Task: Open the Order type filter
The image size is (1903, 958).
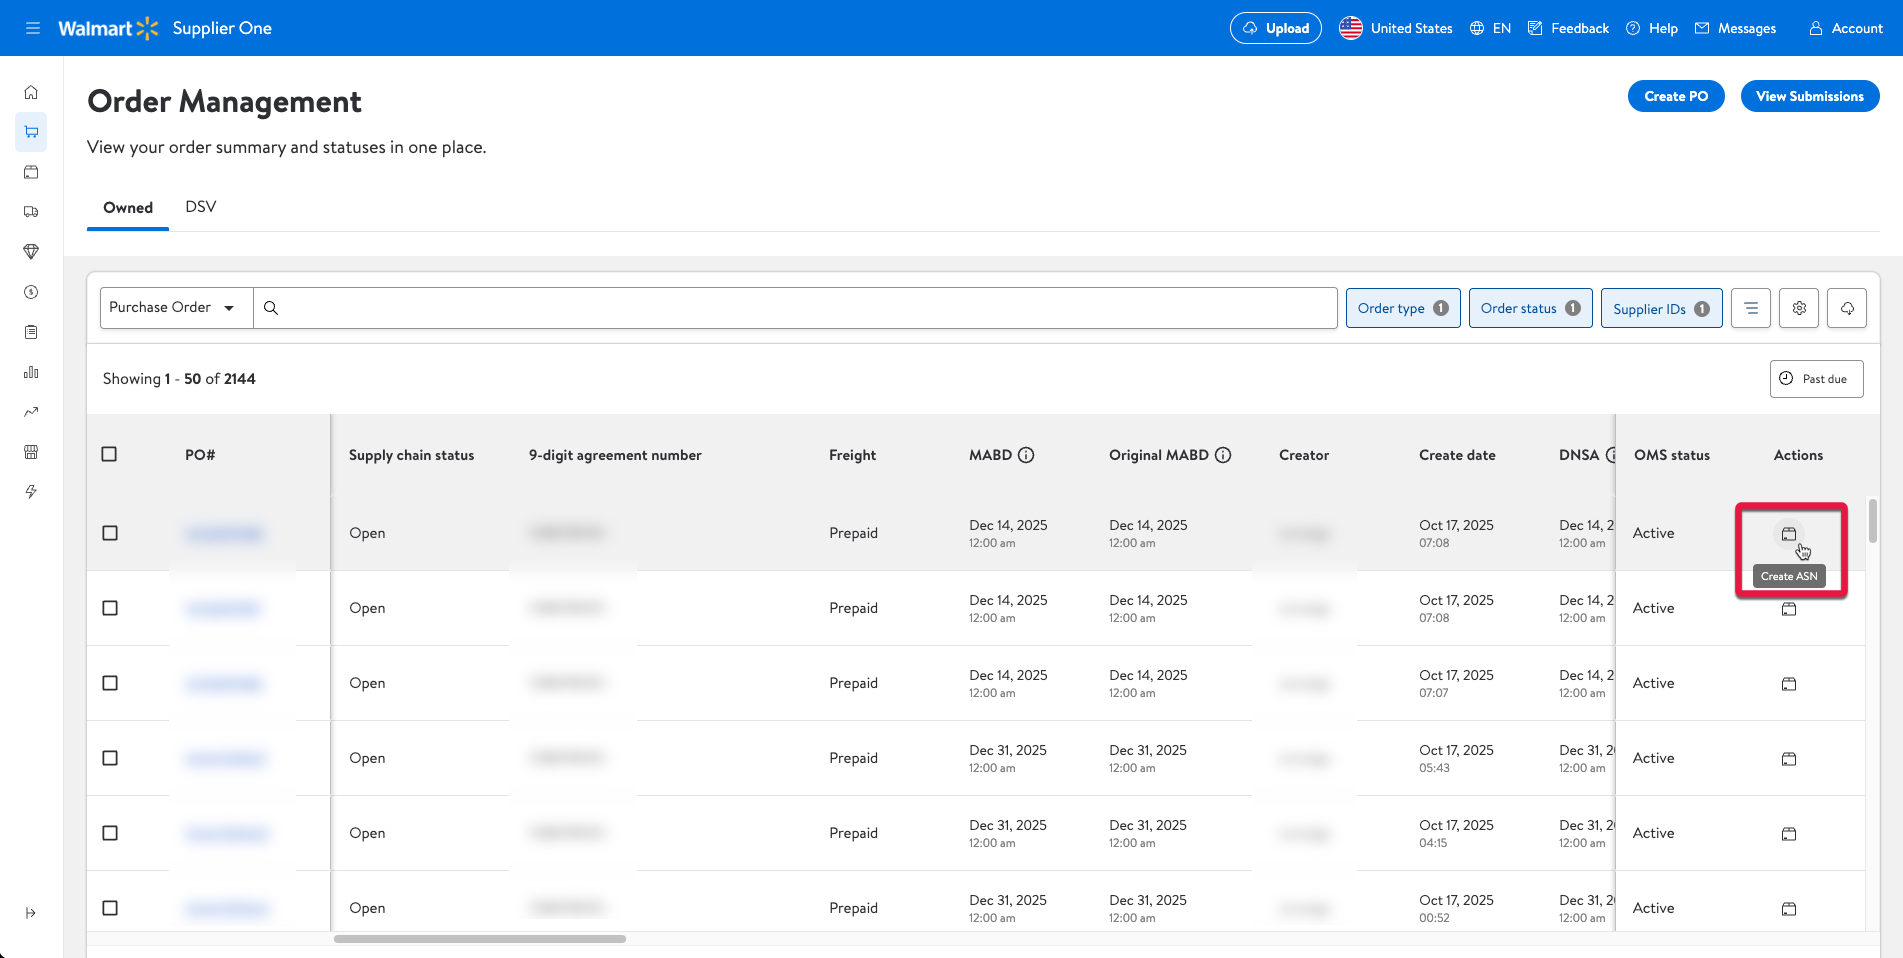Action: coord(1402,308)
